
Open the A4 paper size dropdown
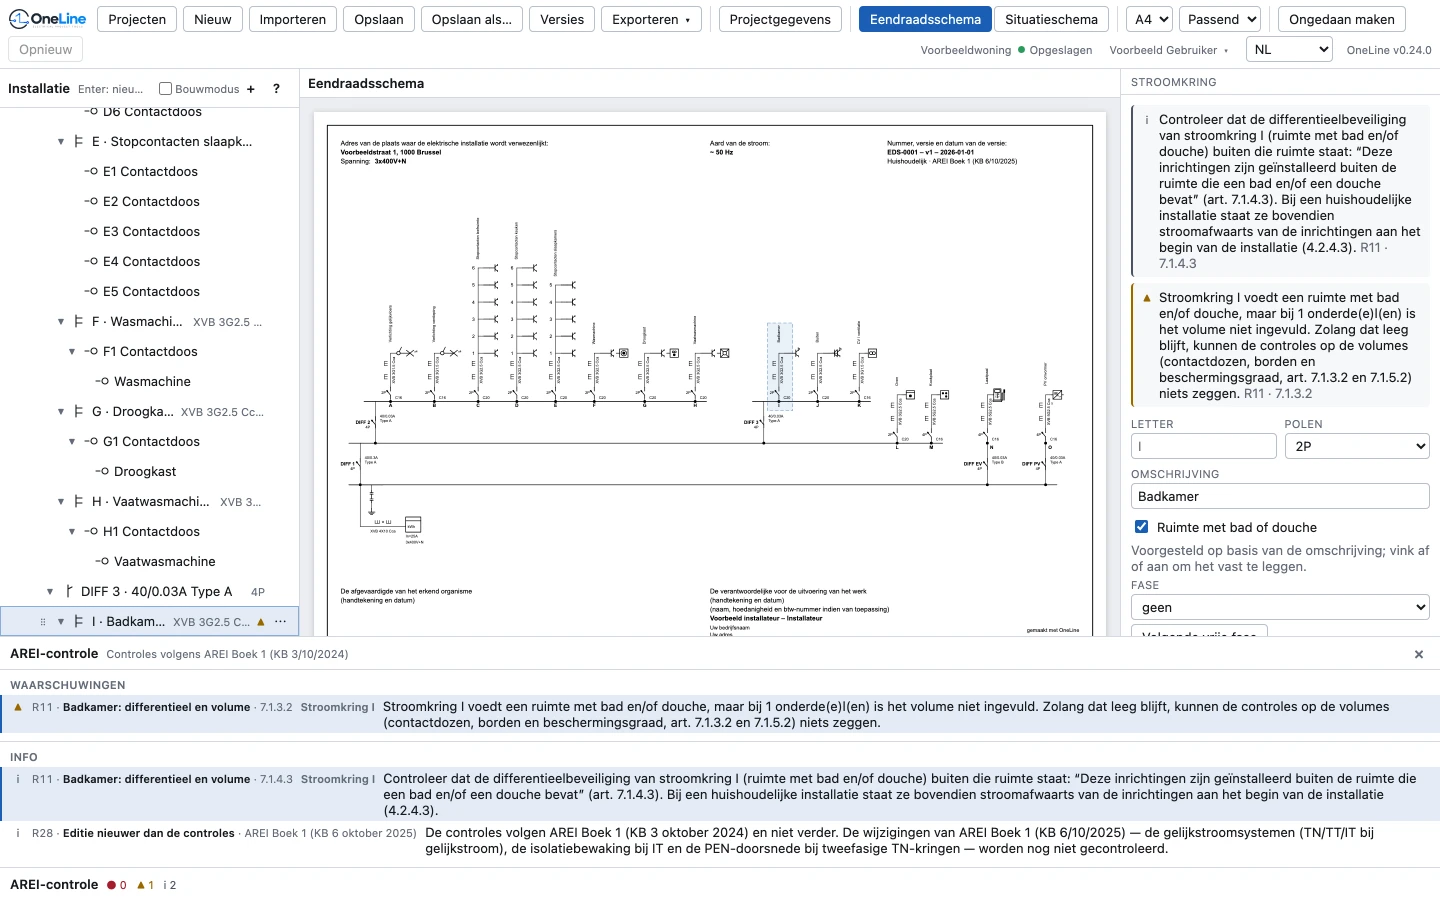(1149, 19)
